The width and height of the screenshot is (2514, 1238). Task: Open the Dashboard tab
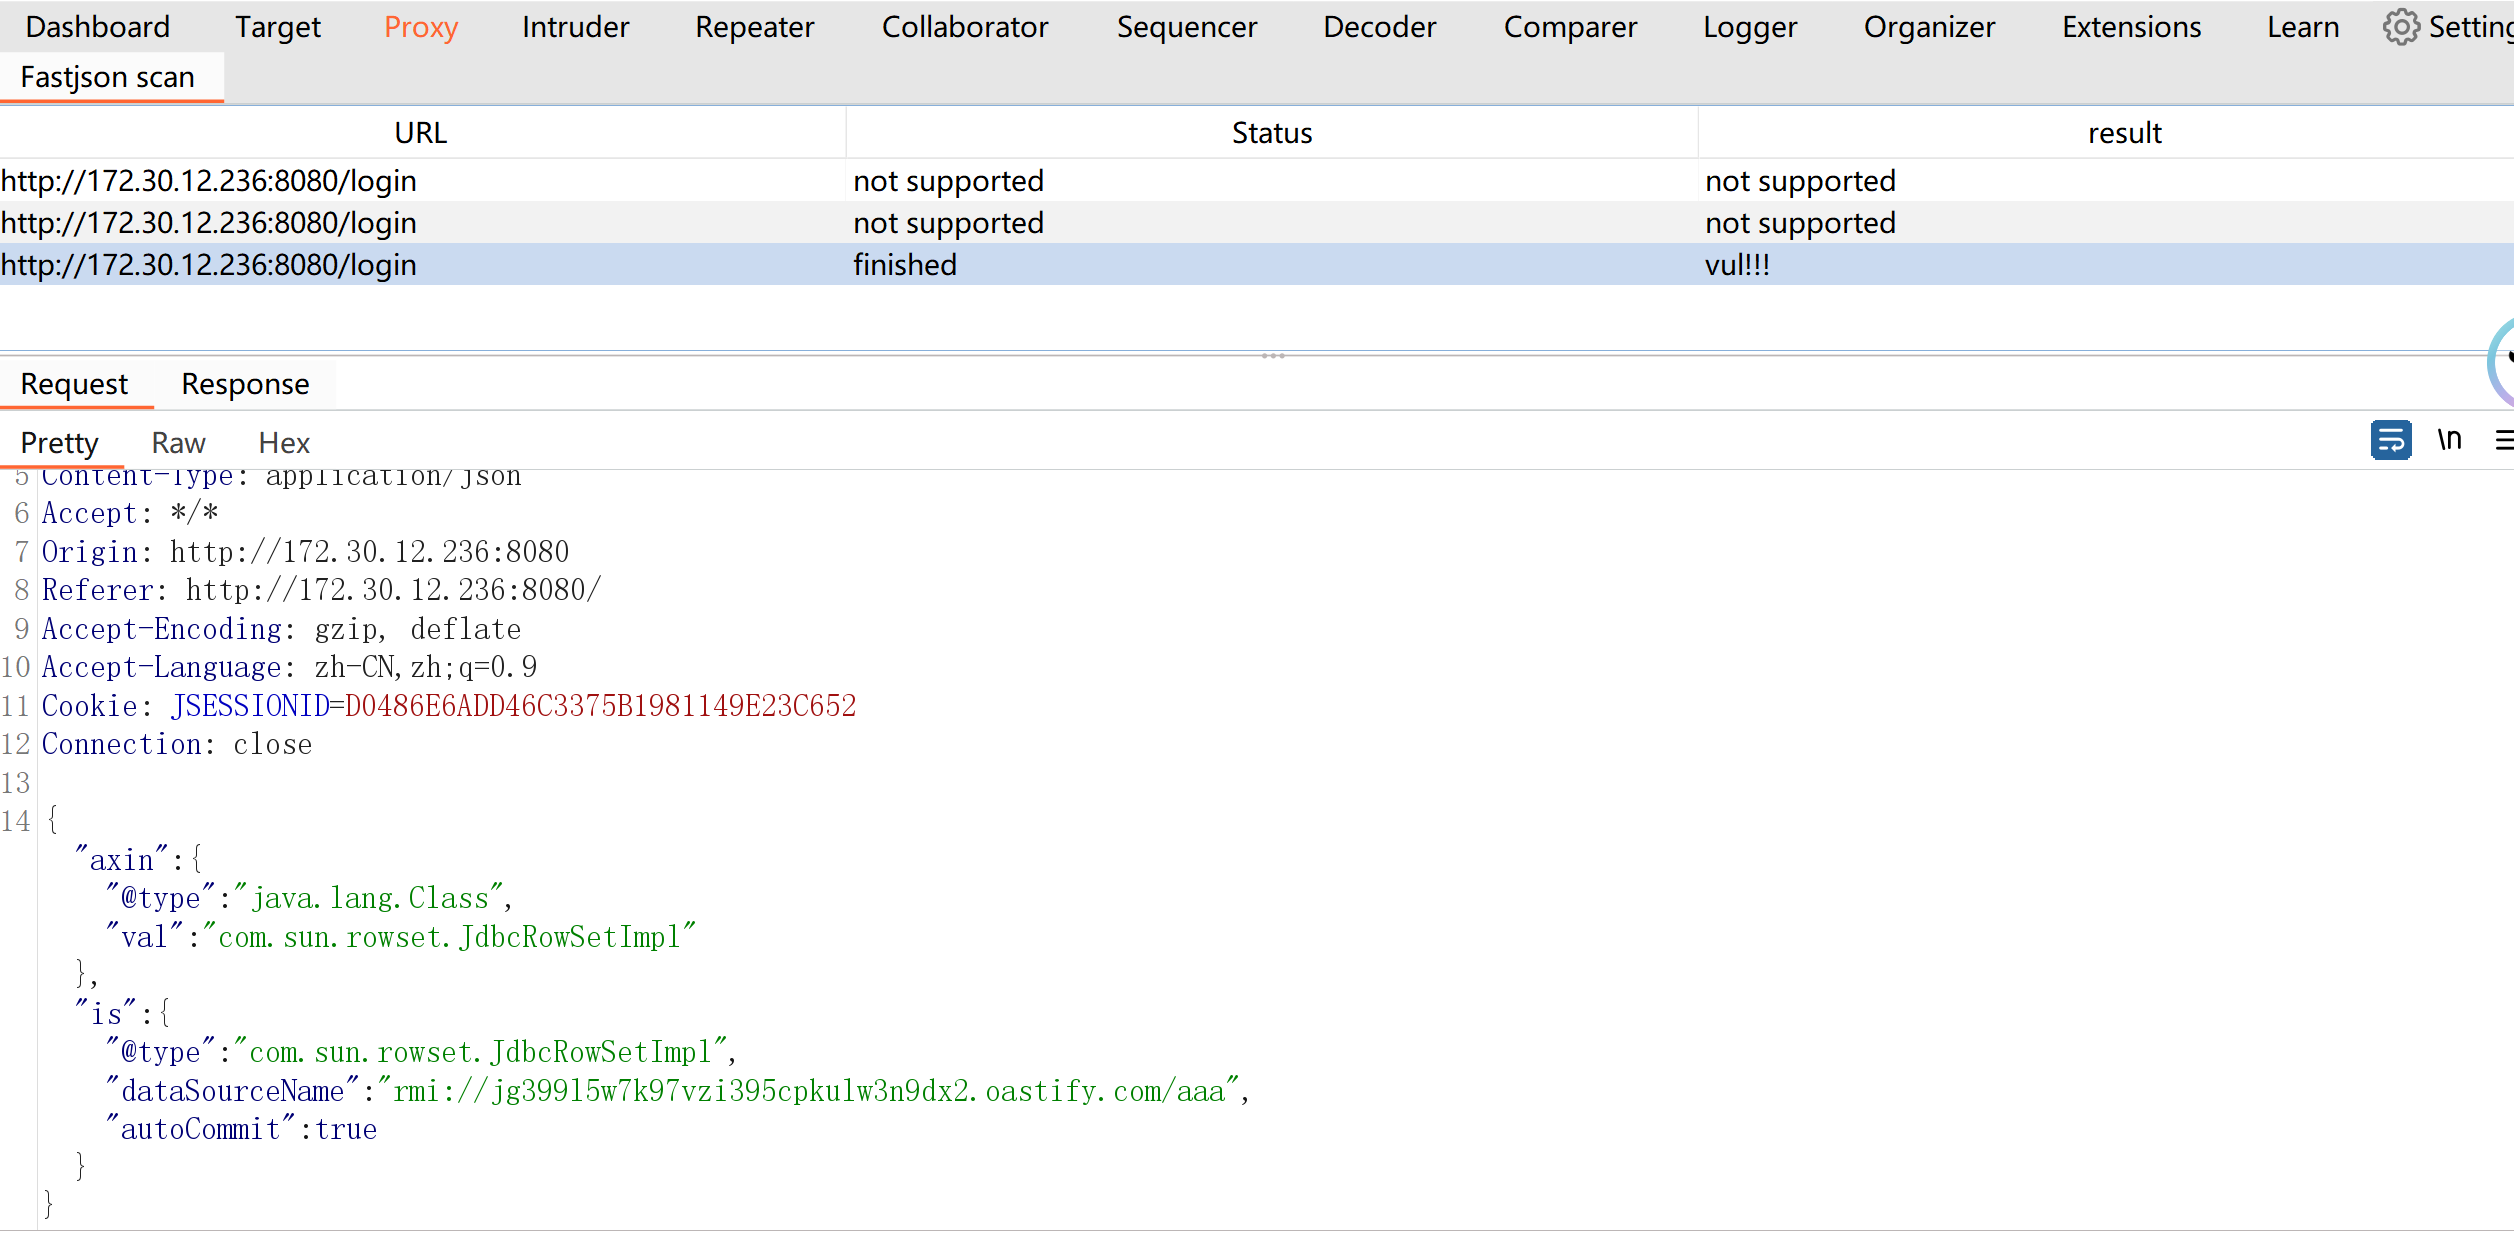98,27
